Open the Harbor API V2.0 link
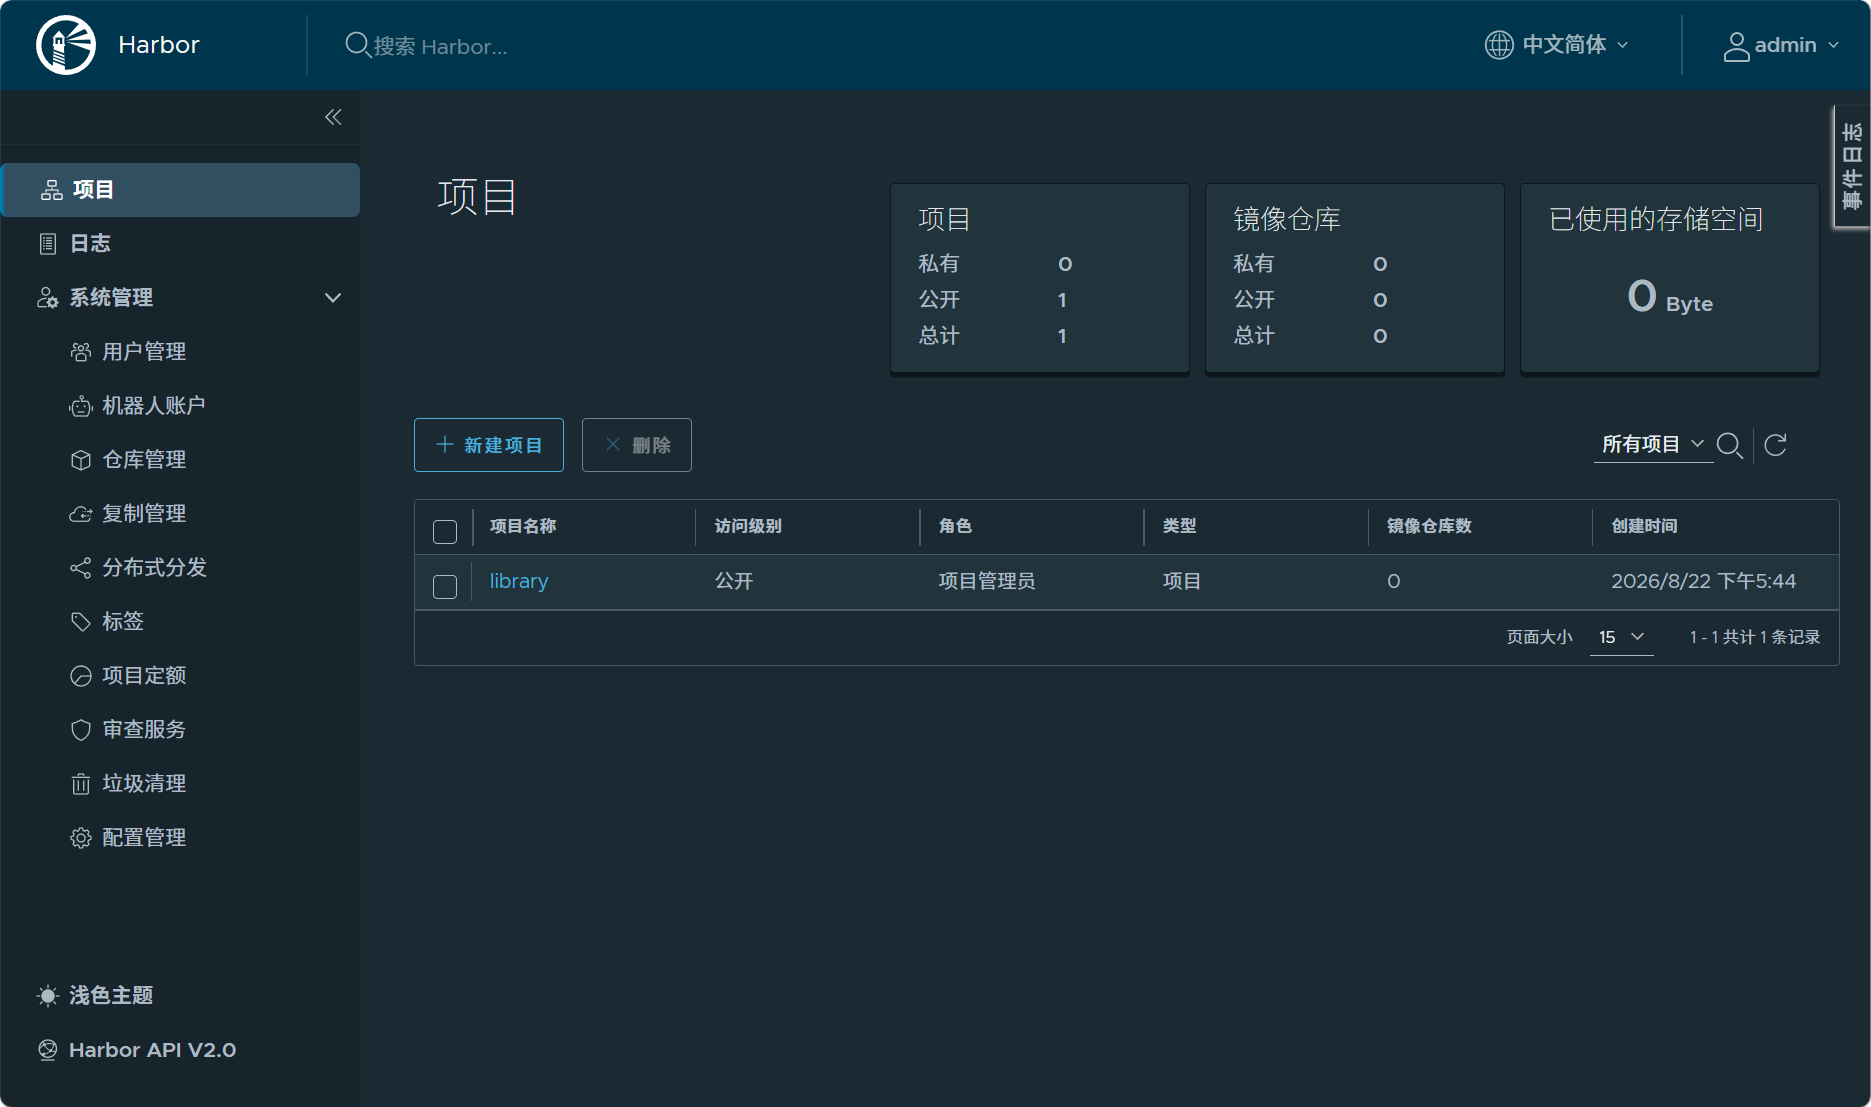Viewport: 1871px width, 1107px height. [152, 1050]
